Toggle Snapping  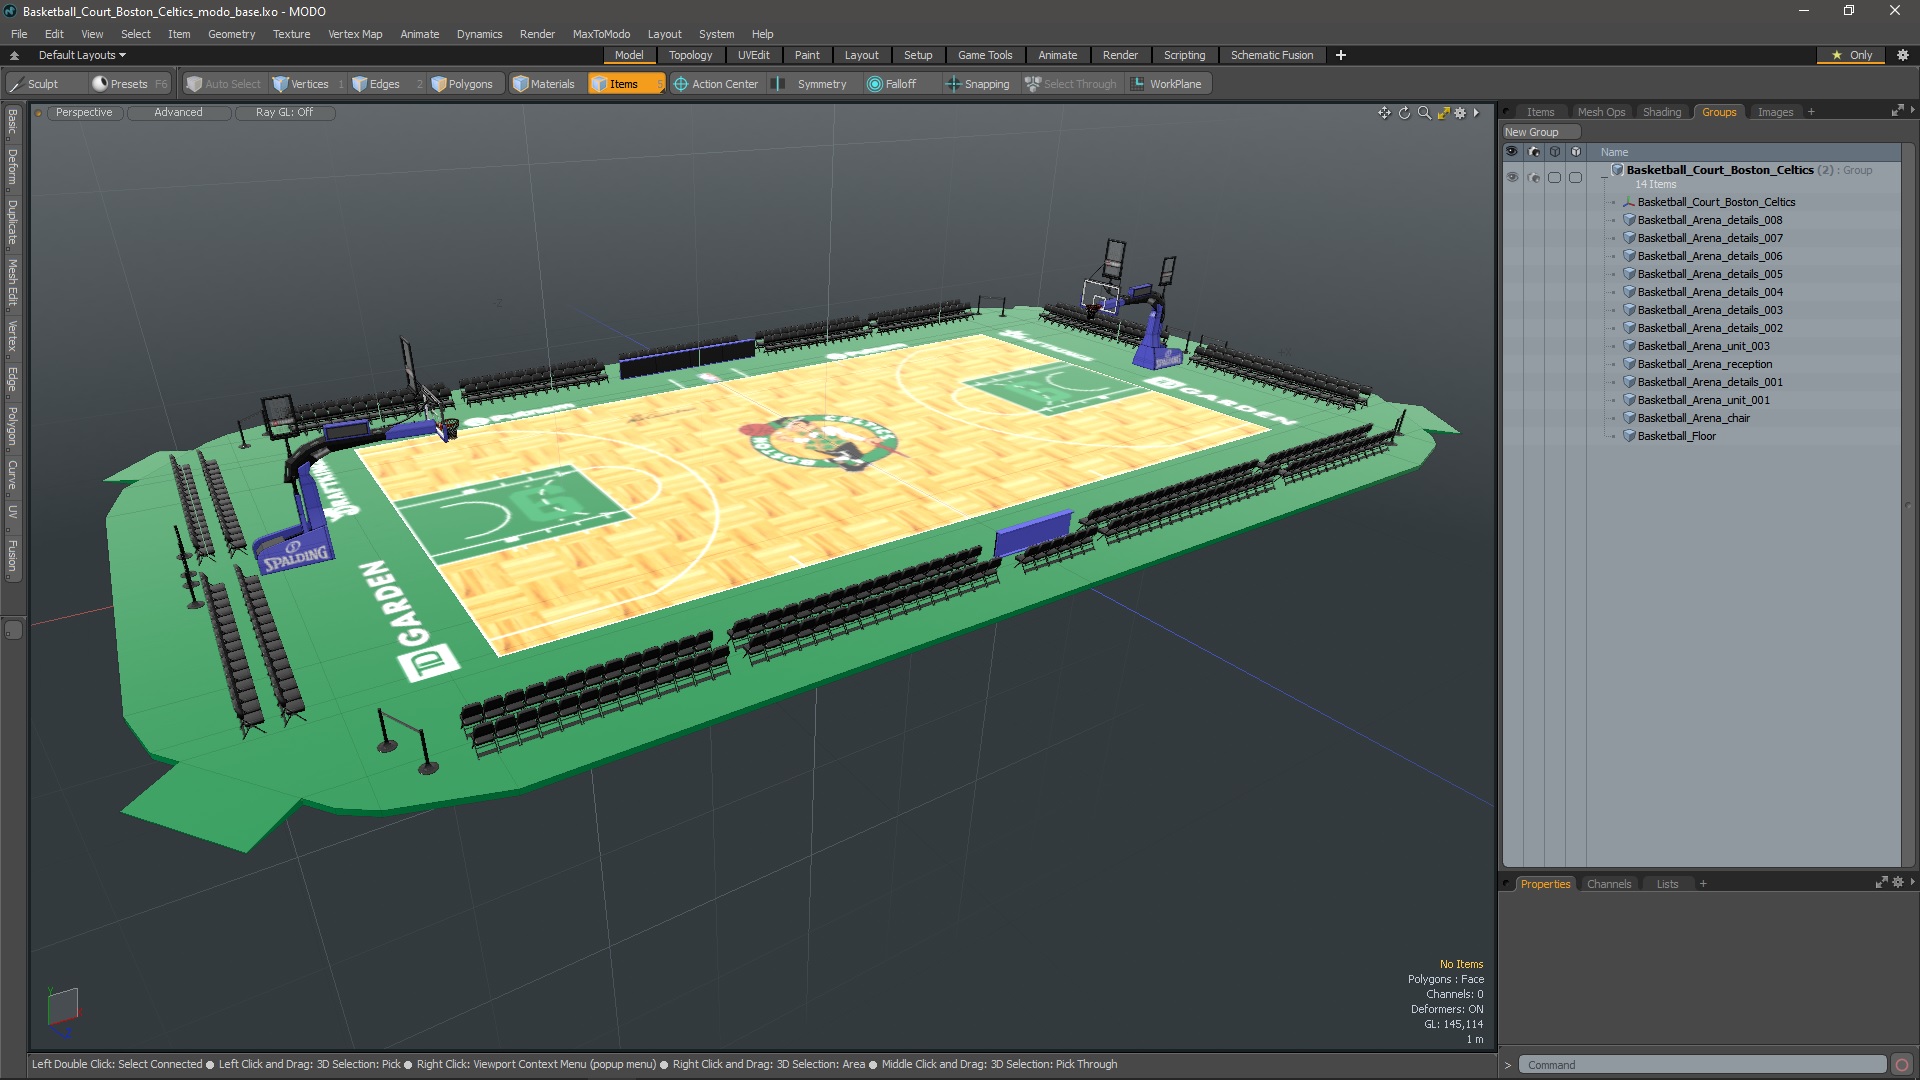click(x=979, y=84)
